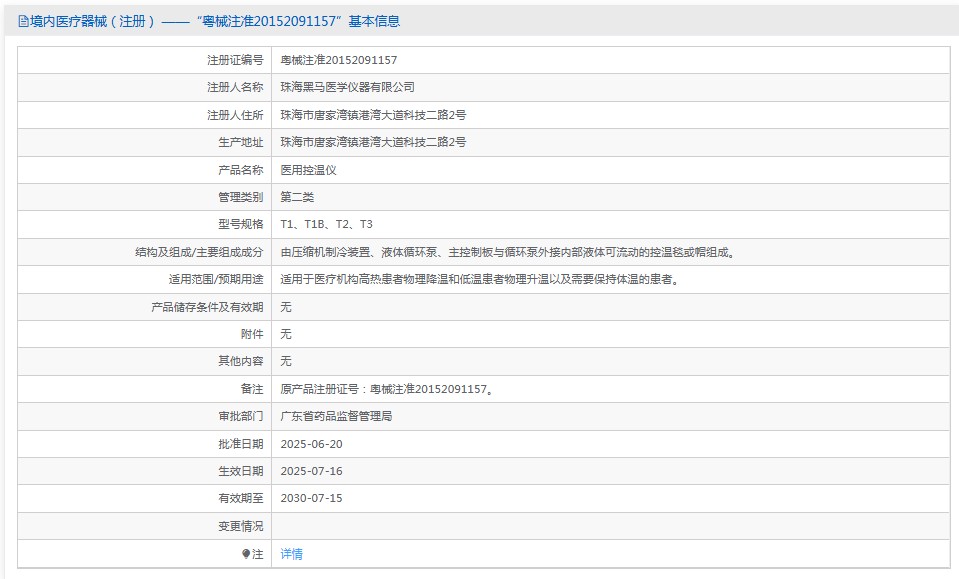The width and height of the screenshot is (959, 579).
Task: Click the 生产地址 label cell
Action: point(145,142)
